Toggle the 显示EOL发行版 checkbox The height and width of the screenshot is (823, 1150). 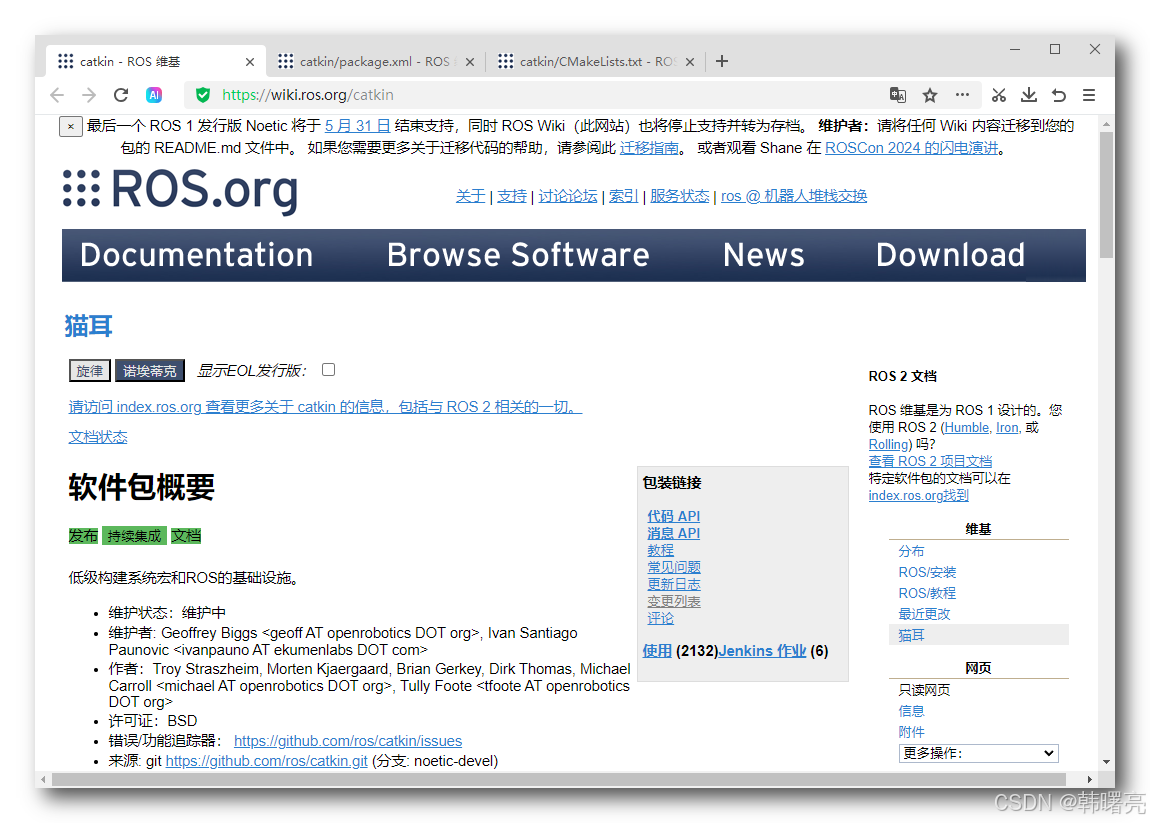(x=329, y=370)
